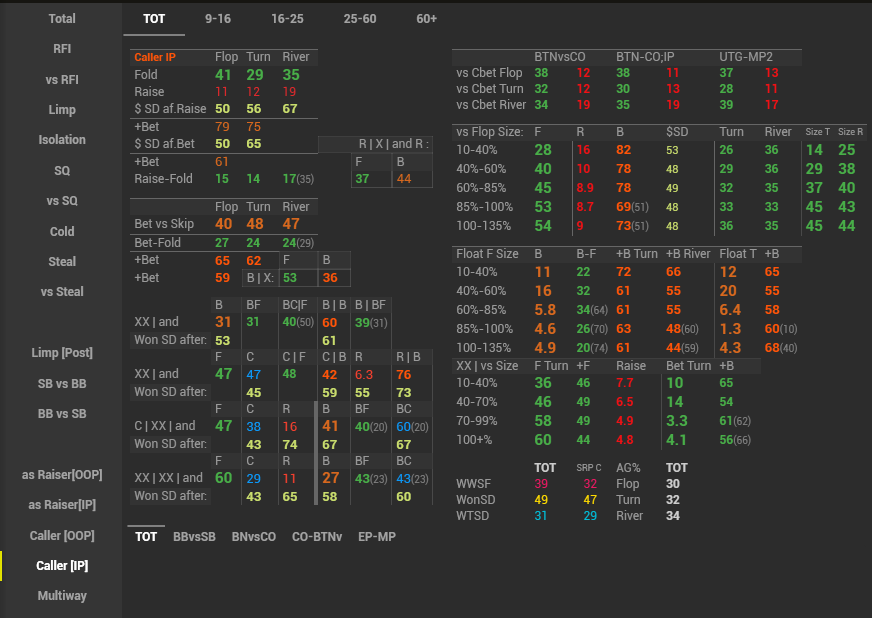Switch to the 25-60 tab
The height and width of the screenshot is (618, 872).
coord(360,18)
